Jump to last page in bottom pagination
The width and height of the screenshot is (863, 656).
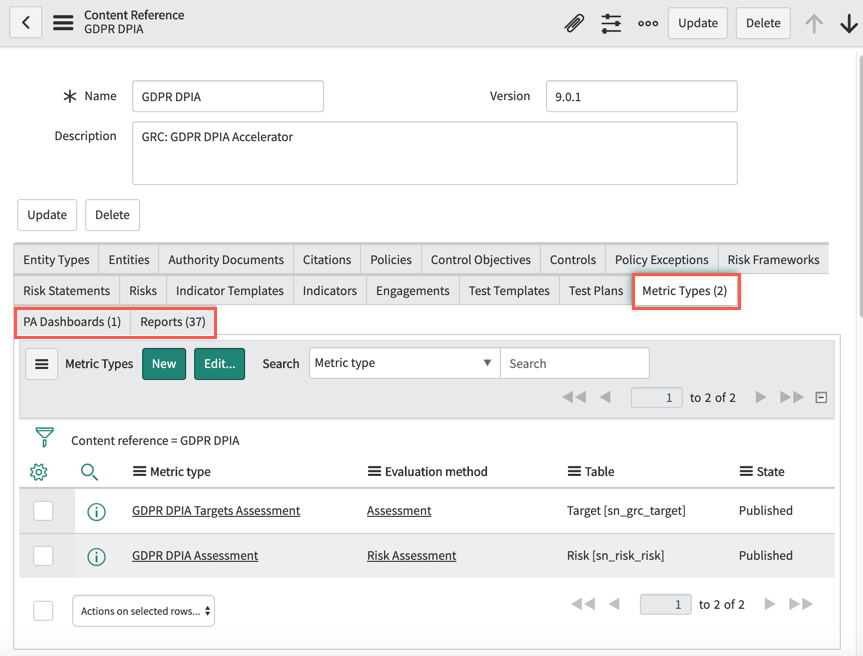pyautogui.click(x=801, y=604)
